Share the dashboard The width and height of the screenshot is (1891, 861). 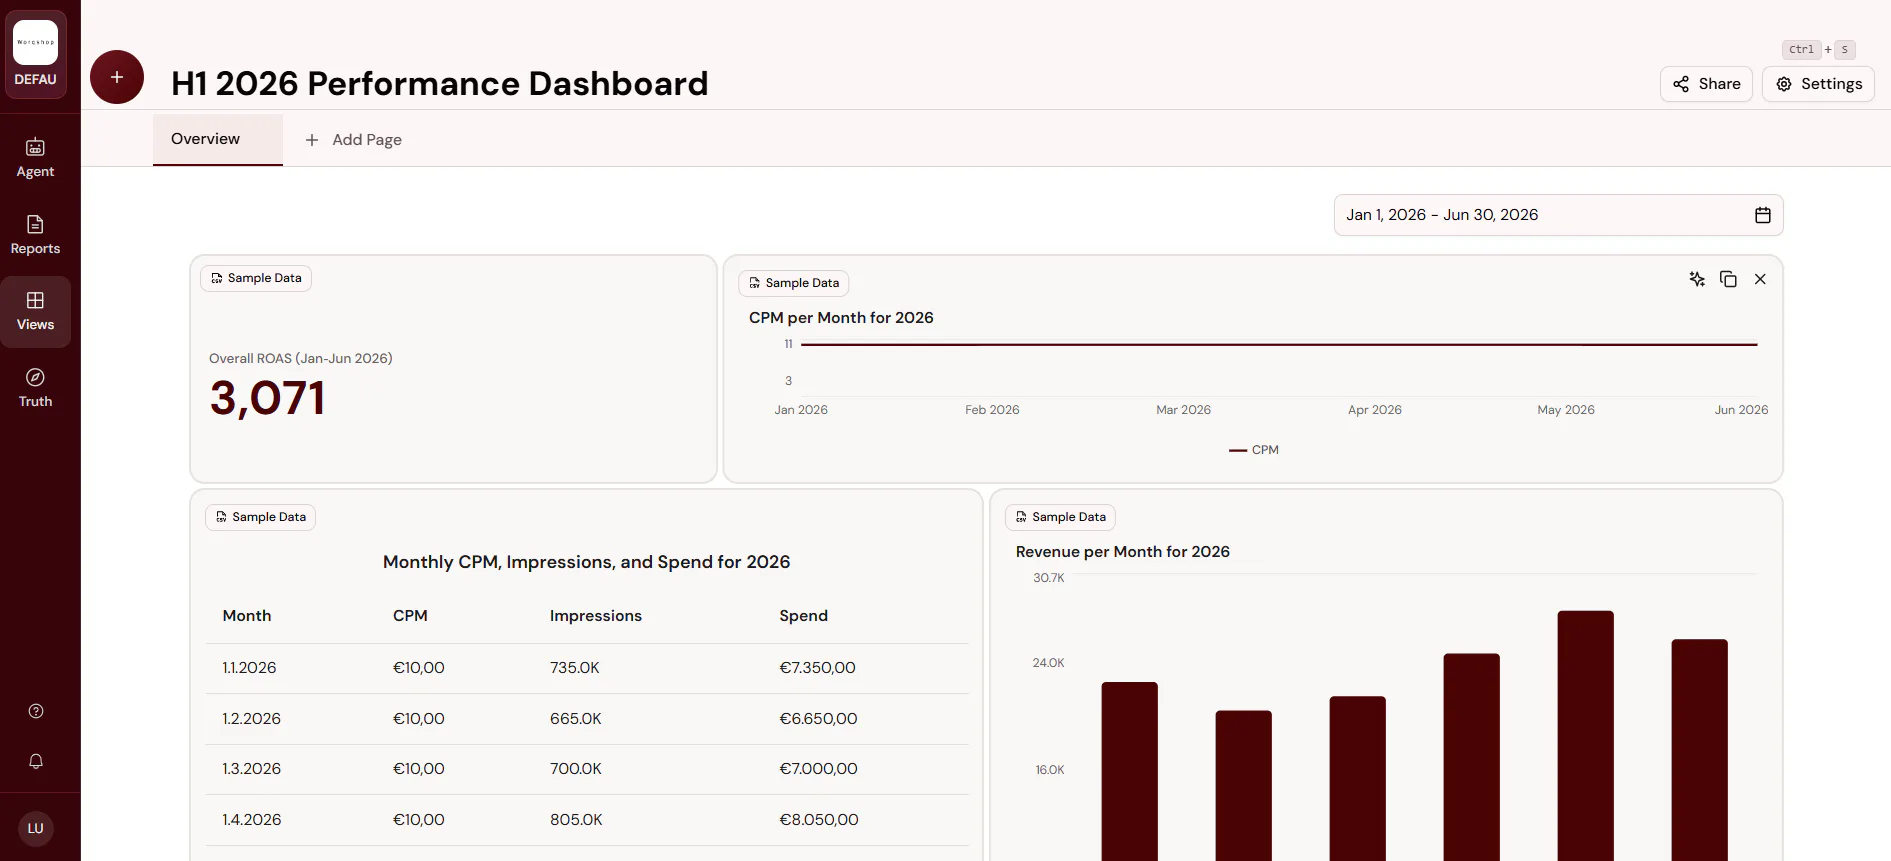pyautogui.click(x=1706, y=84)
